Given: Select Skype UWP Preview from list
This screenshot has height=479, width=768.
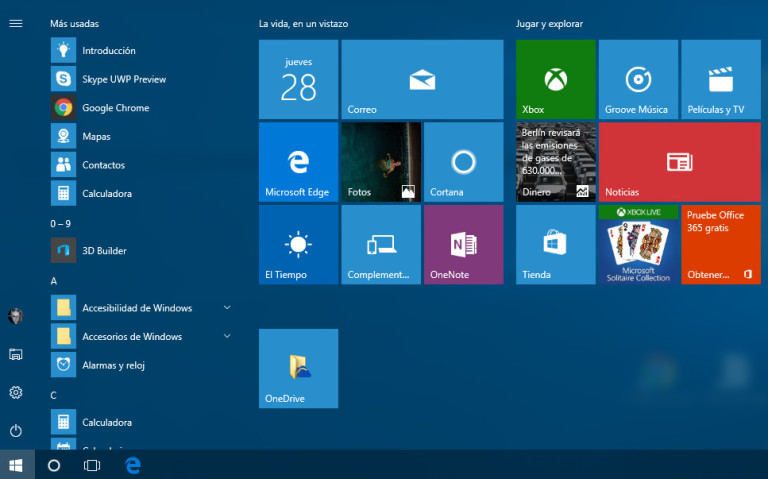Looking at the screenshot, I should coord(123,79).
